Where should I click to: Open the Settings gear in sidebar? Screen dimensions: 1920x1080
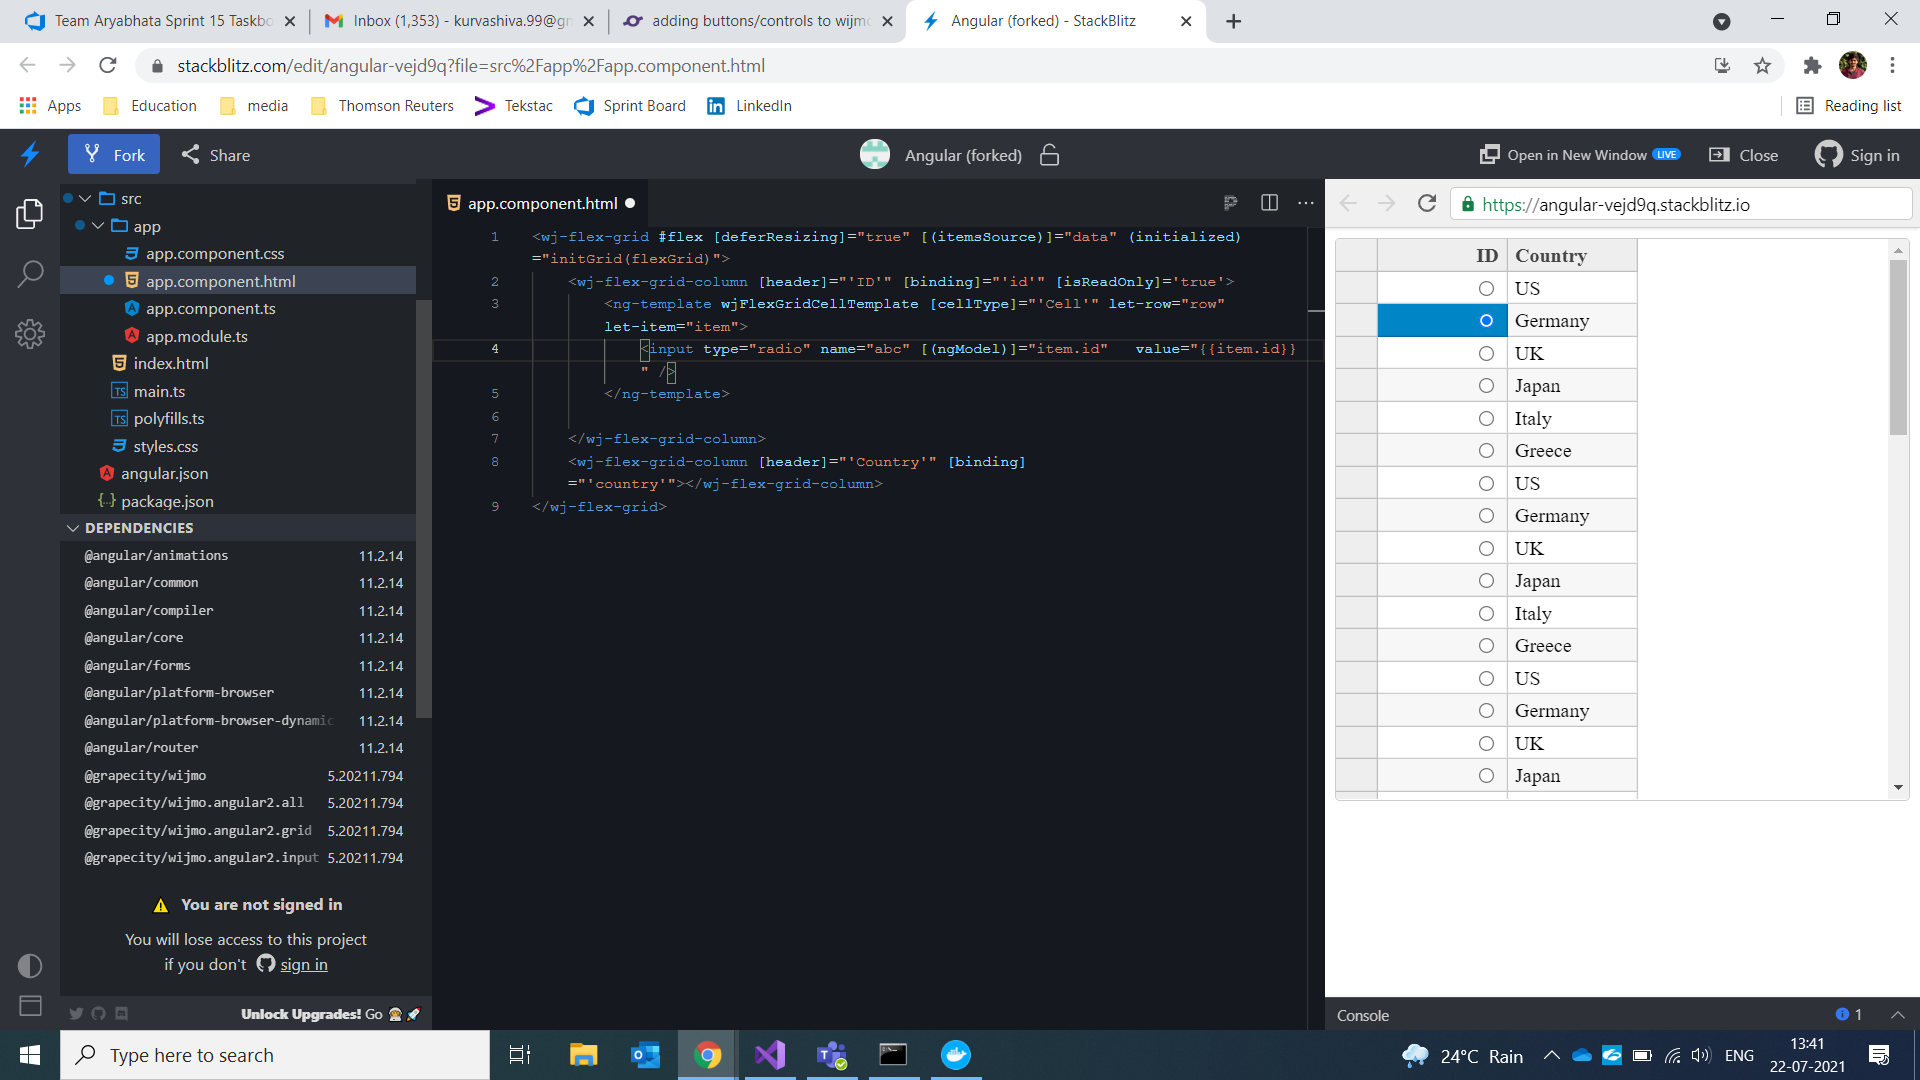(30, 334)
